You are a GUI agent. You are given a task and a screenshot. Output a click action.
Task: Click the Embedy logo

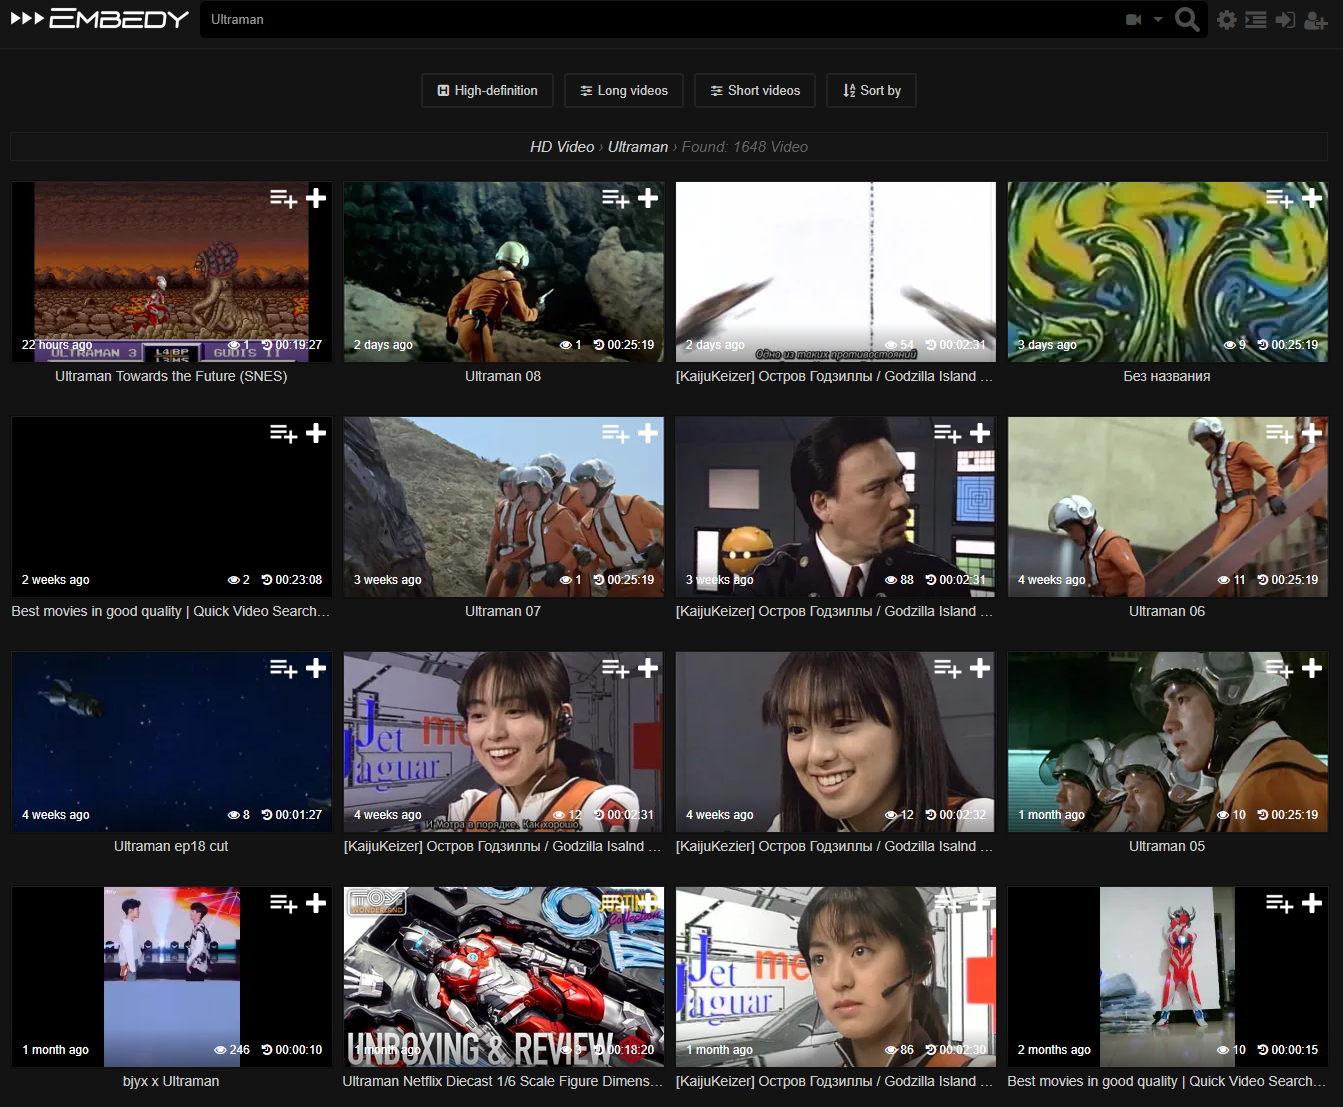99,19
